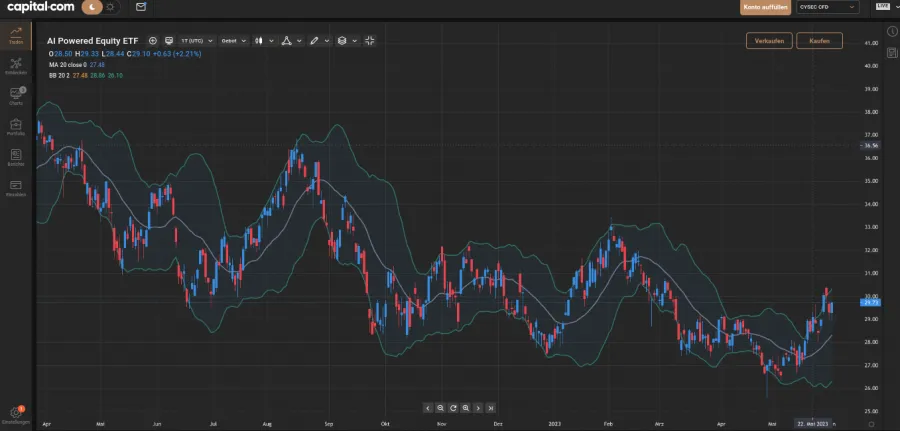
Task: Open the Portfolio sidebar section
Action: click(x=16, y=127)
